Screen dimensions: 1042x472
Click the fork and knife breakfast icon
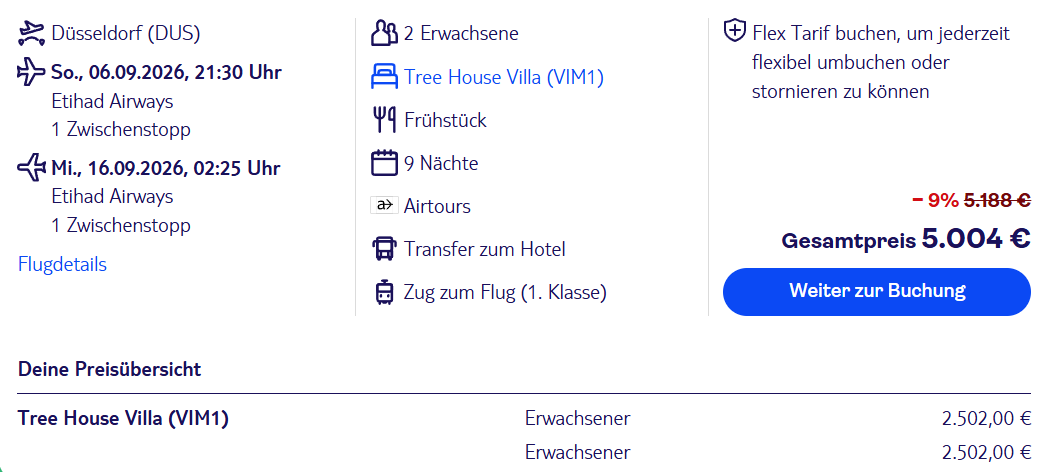pyautogui.click(x=384, y=120)
